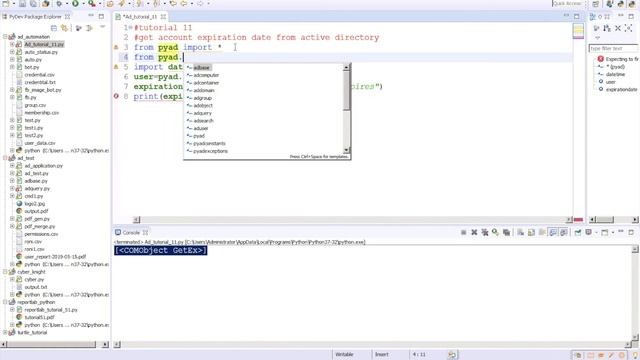Minimize the PyDev Package Explorer view
Screen dimensions: 640x360
[91, 16]
